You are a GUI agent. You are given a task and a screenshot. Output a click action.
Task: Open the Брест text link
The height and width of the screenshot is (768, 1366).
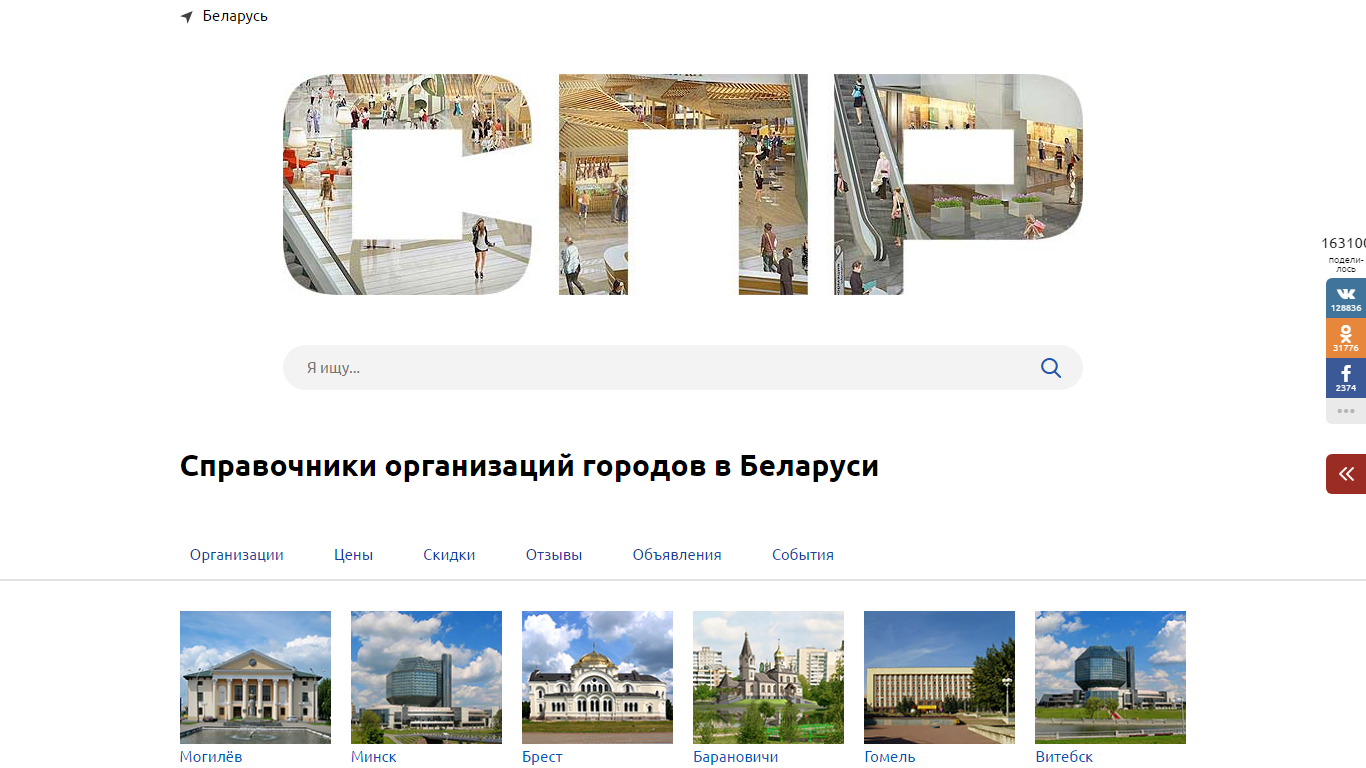click(542, 757)
